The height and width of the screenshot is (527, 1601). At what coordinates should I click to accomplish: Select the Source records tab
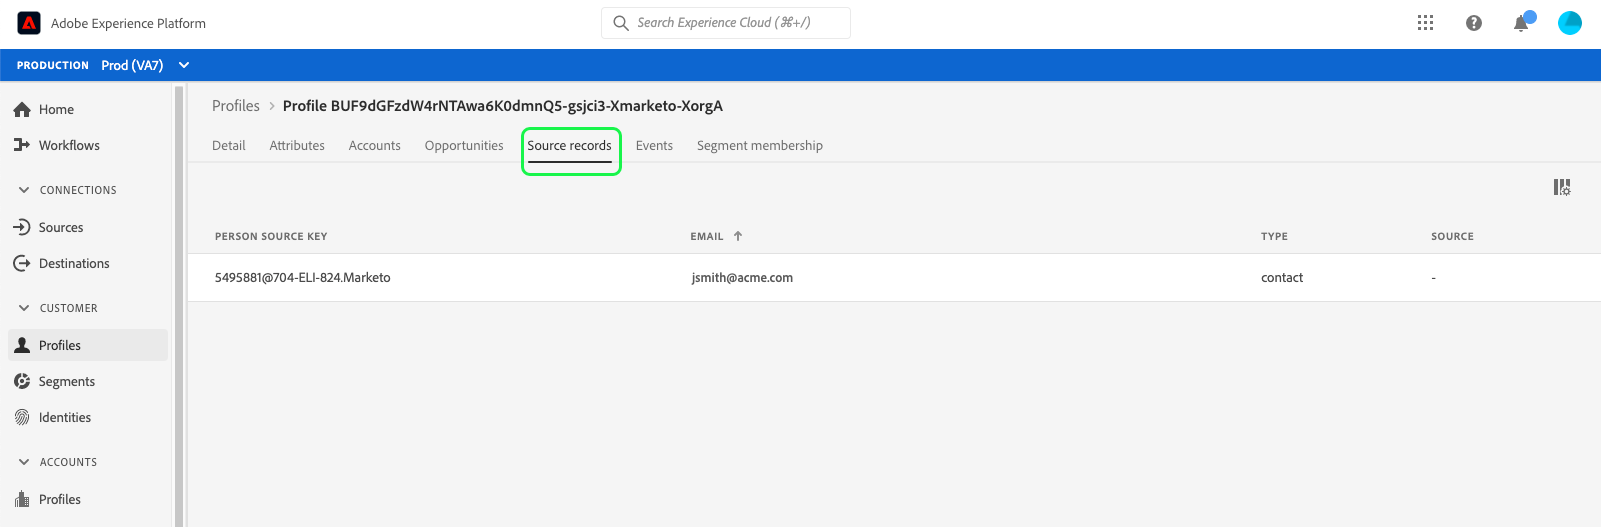coord(570,146)
